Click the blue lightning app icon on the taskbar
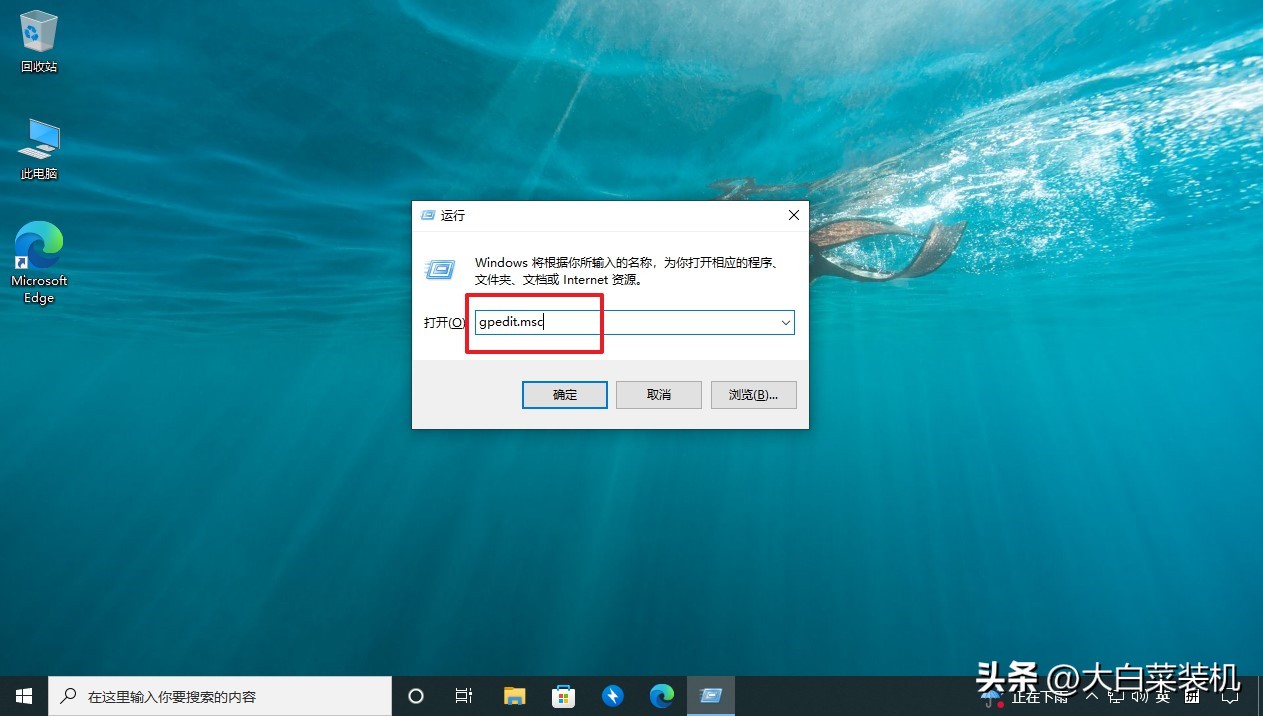The image size is (1263, 716). tap(612, 695)
